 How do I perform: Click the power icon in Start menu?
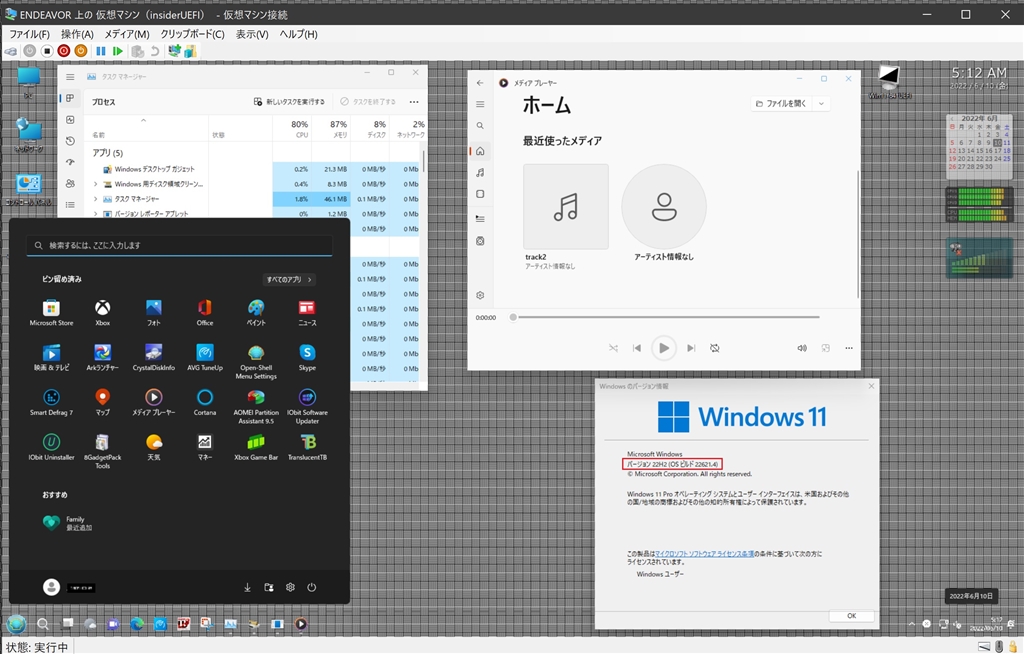312,588
